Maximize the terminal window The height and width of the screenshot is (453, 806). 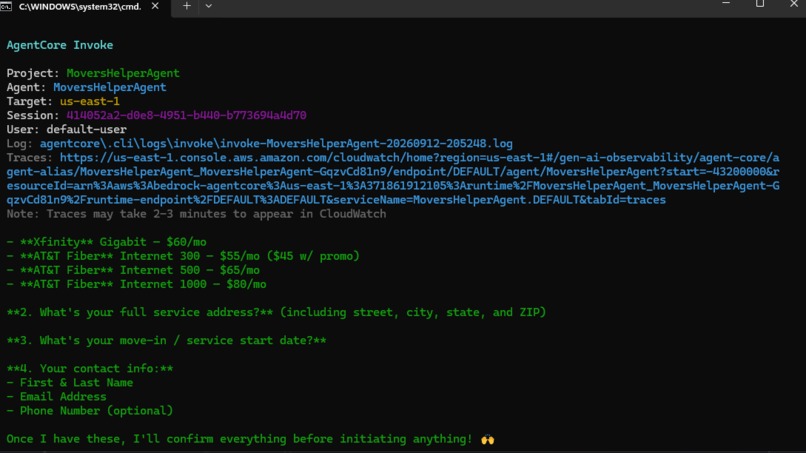coord(760,4)
